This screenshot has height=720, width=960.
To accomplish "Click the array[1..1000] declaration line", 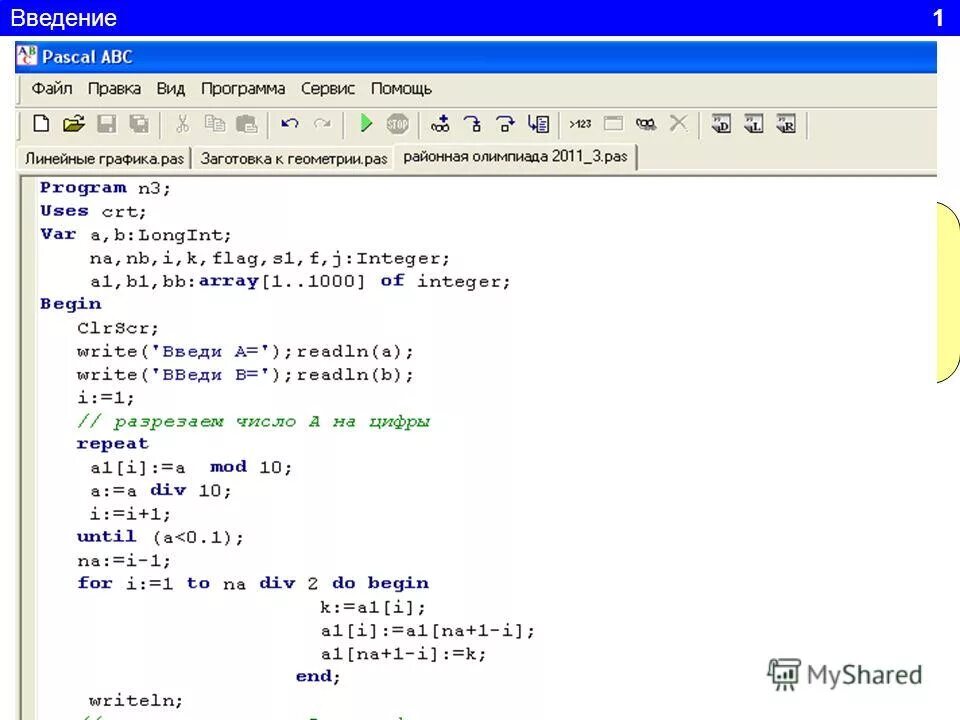I will [x=300, y=282].
